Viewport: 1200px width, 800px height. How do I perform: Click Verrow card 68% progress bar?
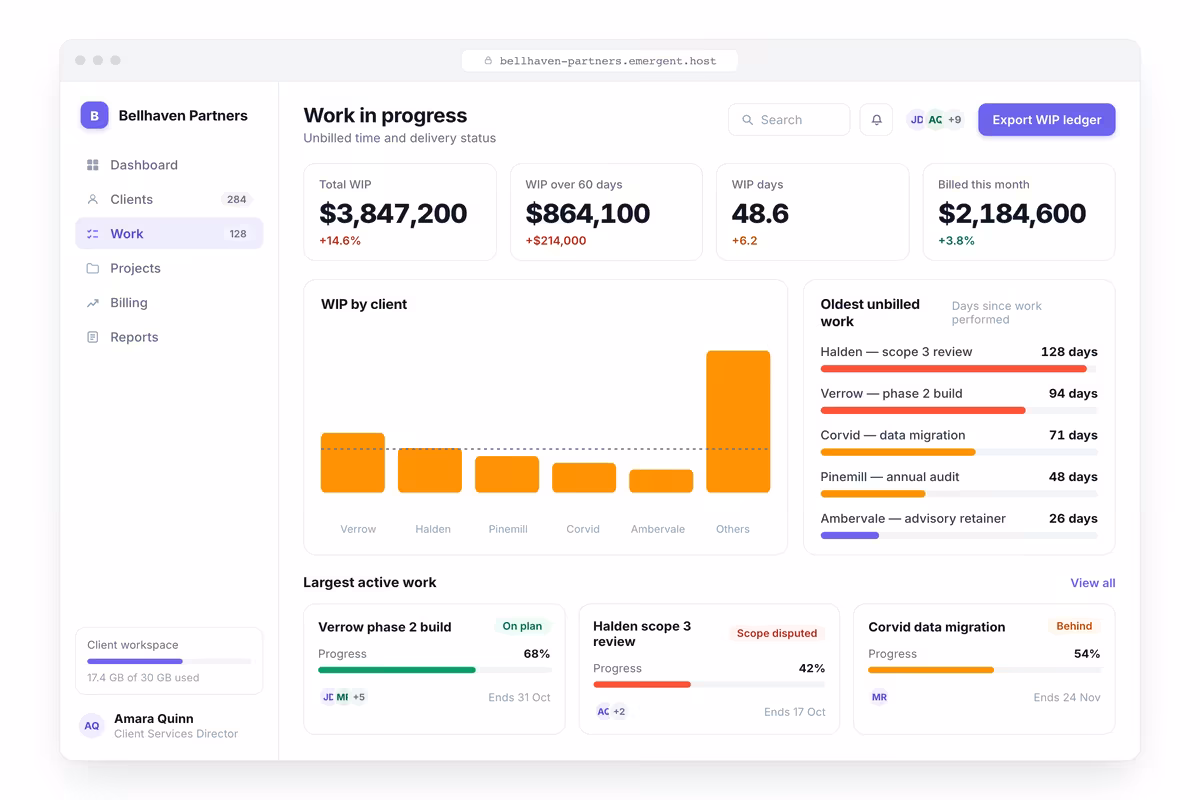(434, 670)
